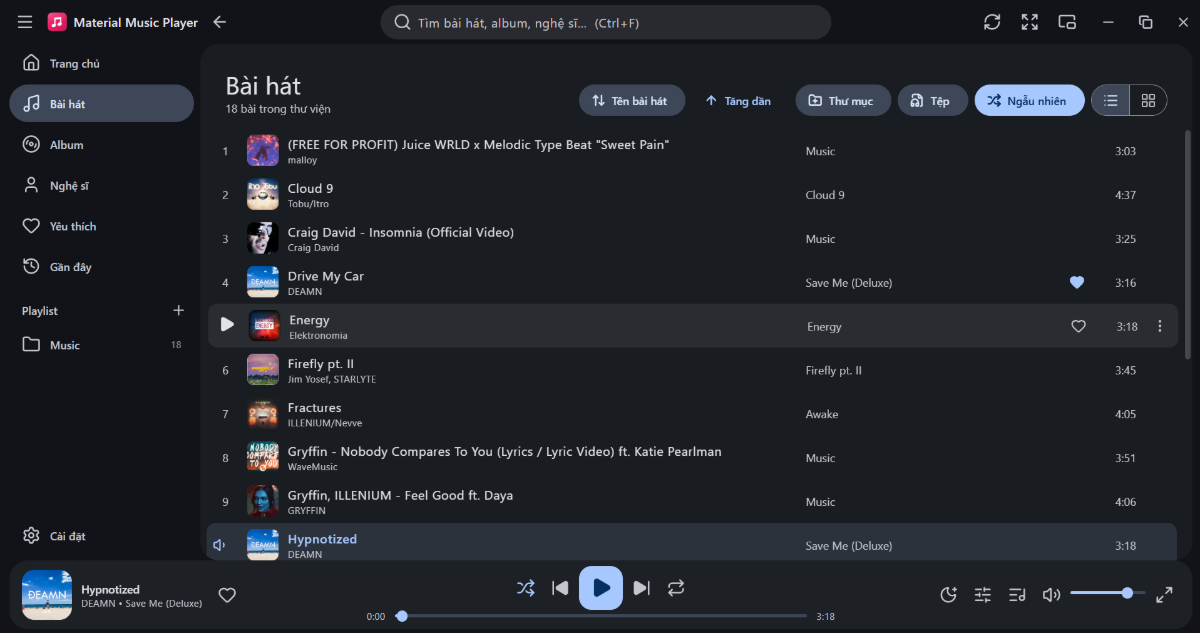1200x633 pixels.
Task: Click the Thư mục folder button
Action: point(843,101)
